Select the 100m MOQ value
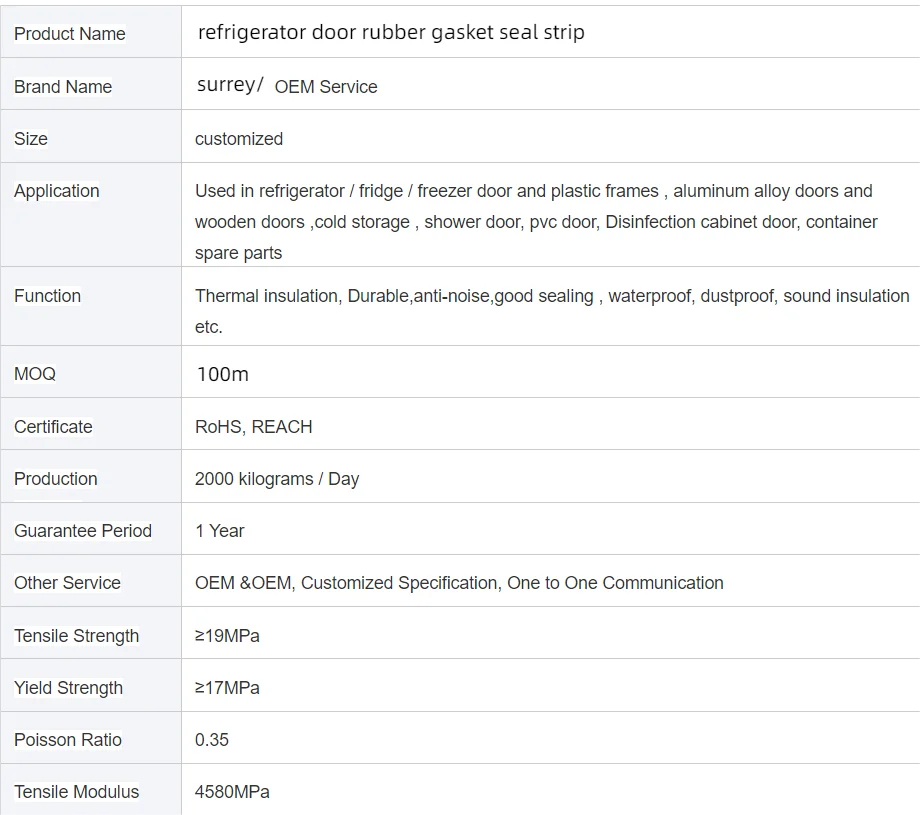 (222, 374)
